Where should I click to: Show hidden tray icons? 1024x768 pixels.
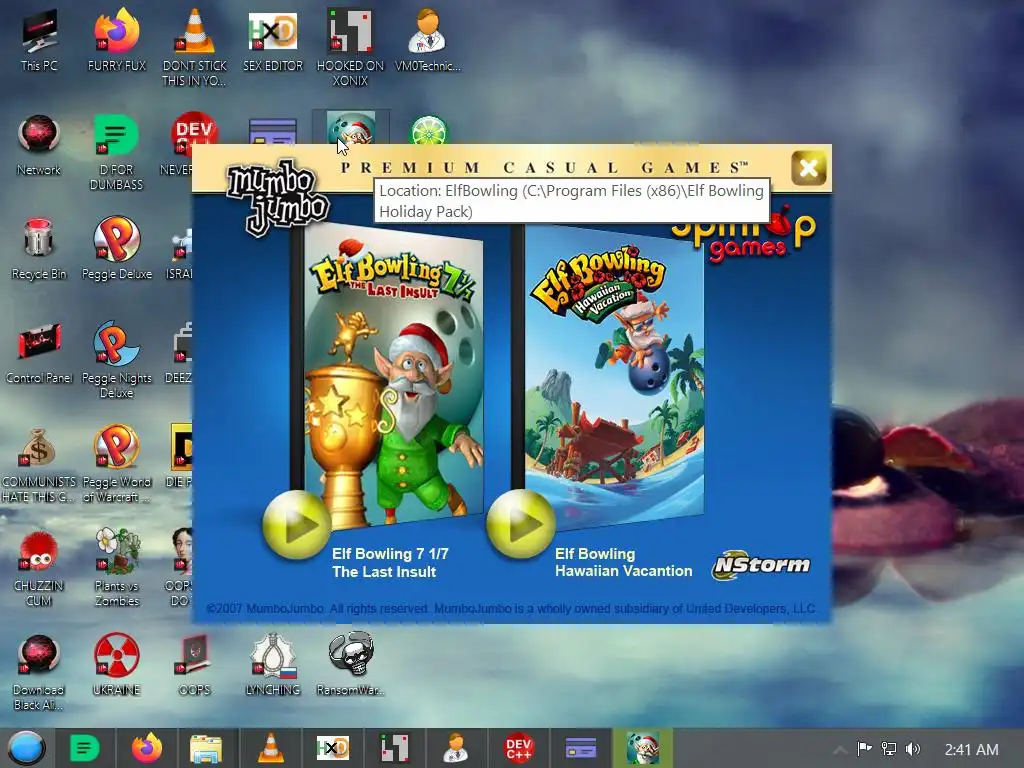click(840, 750)
